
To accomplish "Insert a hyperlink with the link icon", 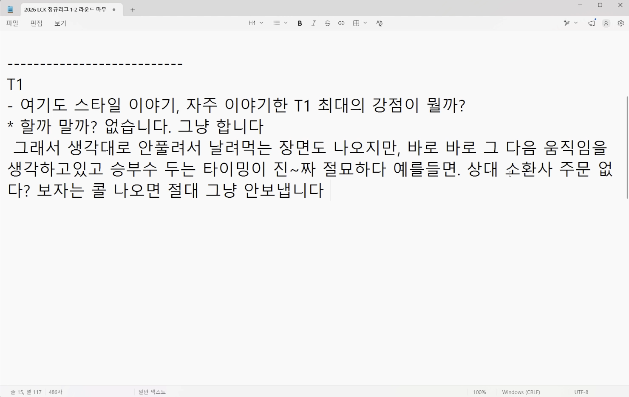I will (341, 23).
